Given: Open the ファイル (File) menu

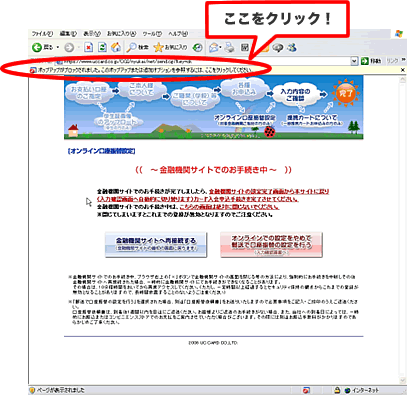Looking at the screenshot, I should click(42, 34).
